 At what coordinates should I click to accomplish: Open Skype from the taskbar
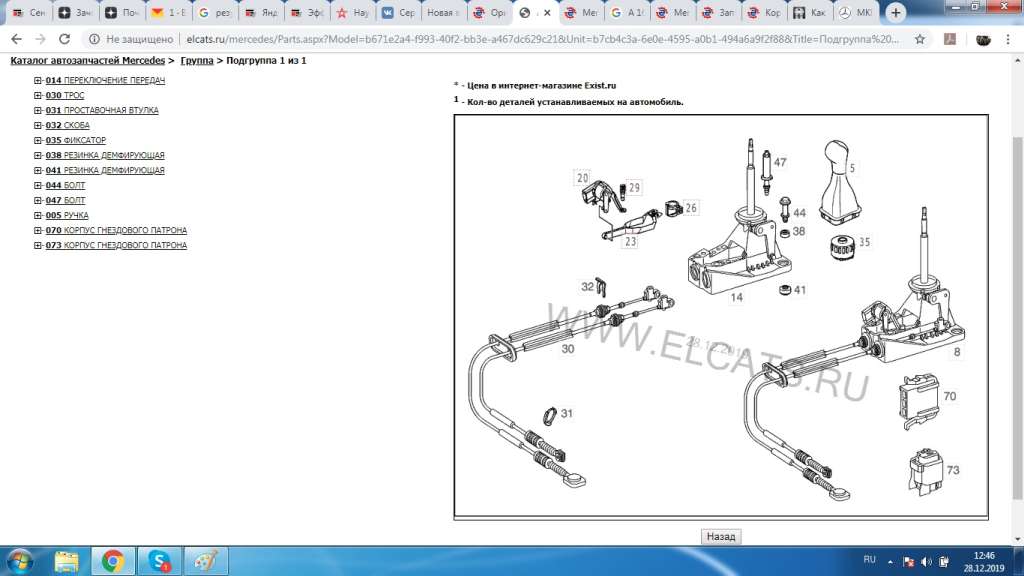pyautogui.click(x=159, y=561)
